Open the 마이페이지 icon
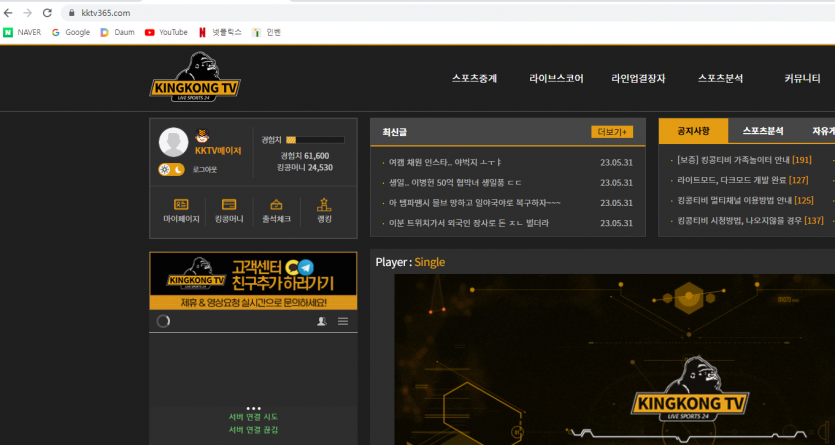Screen dimensions: 835x445 click(181, 205)
